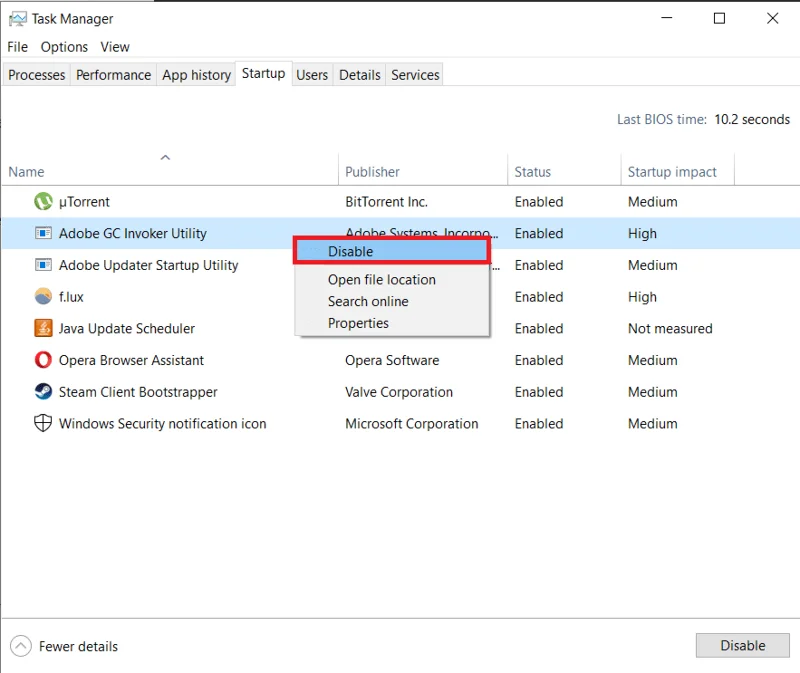This screenshot has width=800, height=673.
Task: Click the High impact cell for f.lux
Action: click(x=642, y=297)
